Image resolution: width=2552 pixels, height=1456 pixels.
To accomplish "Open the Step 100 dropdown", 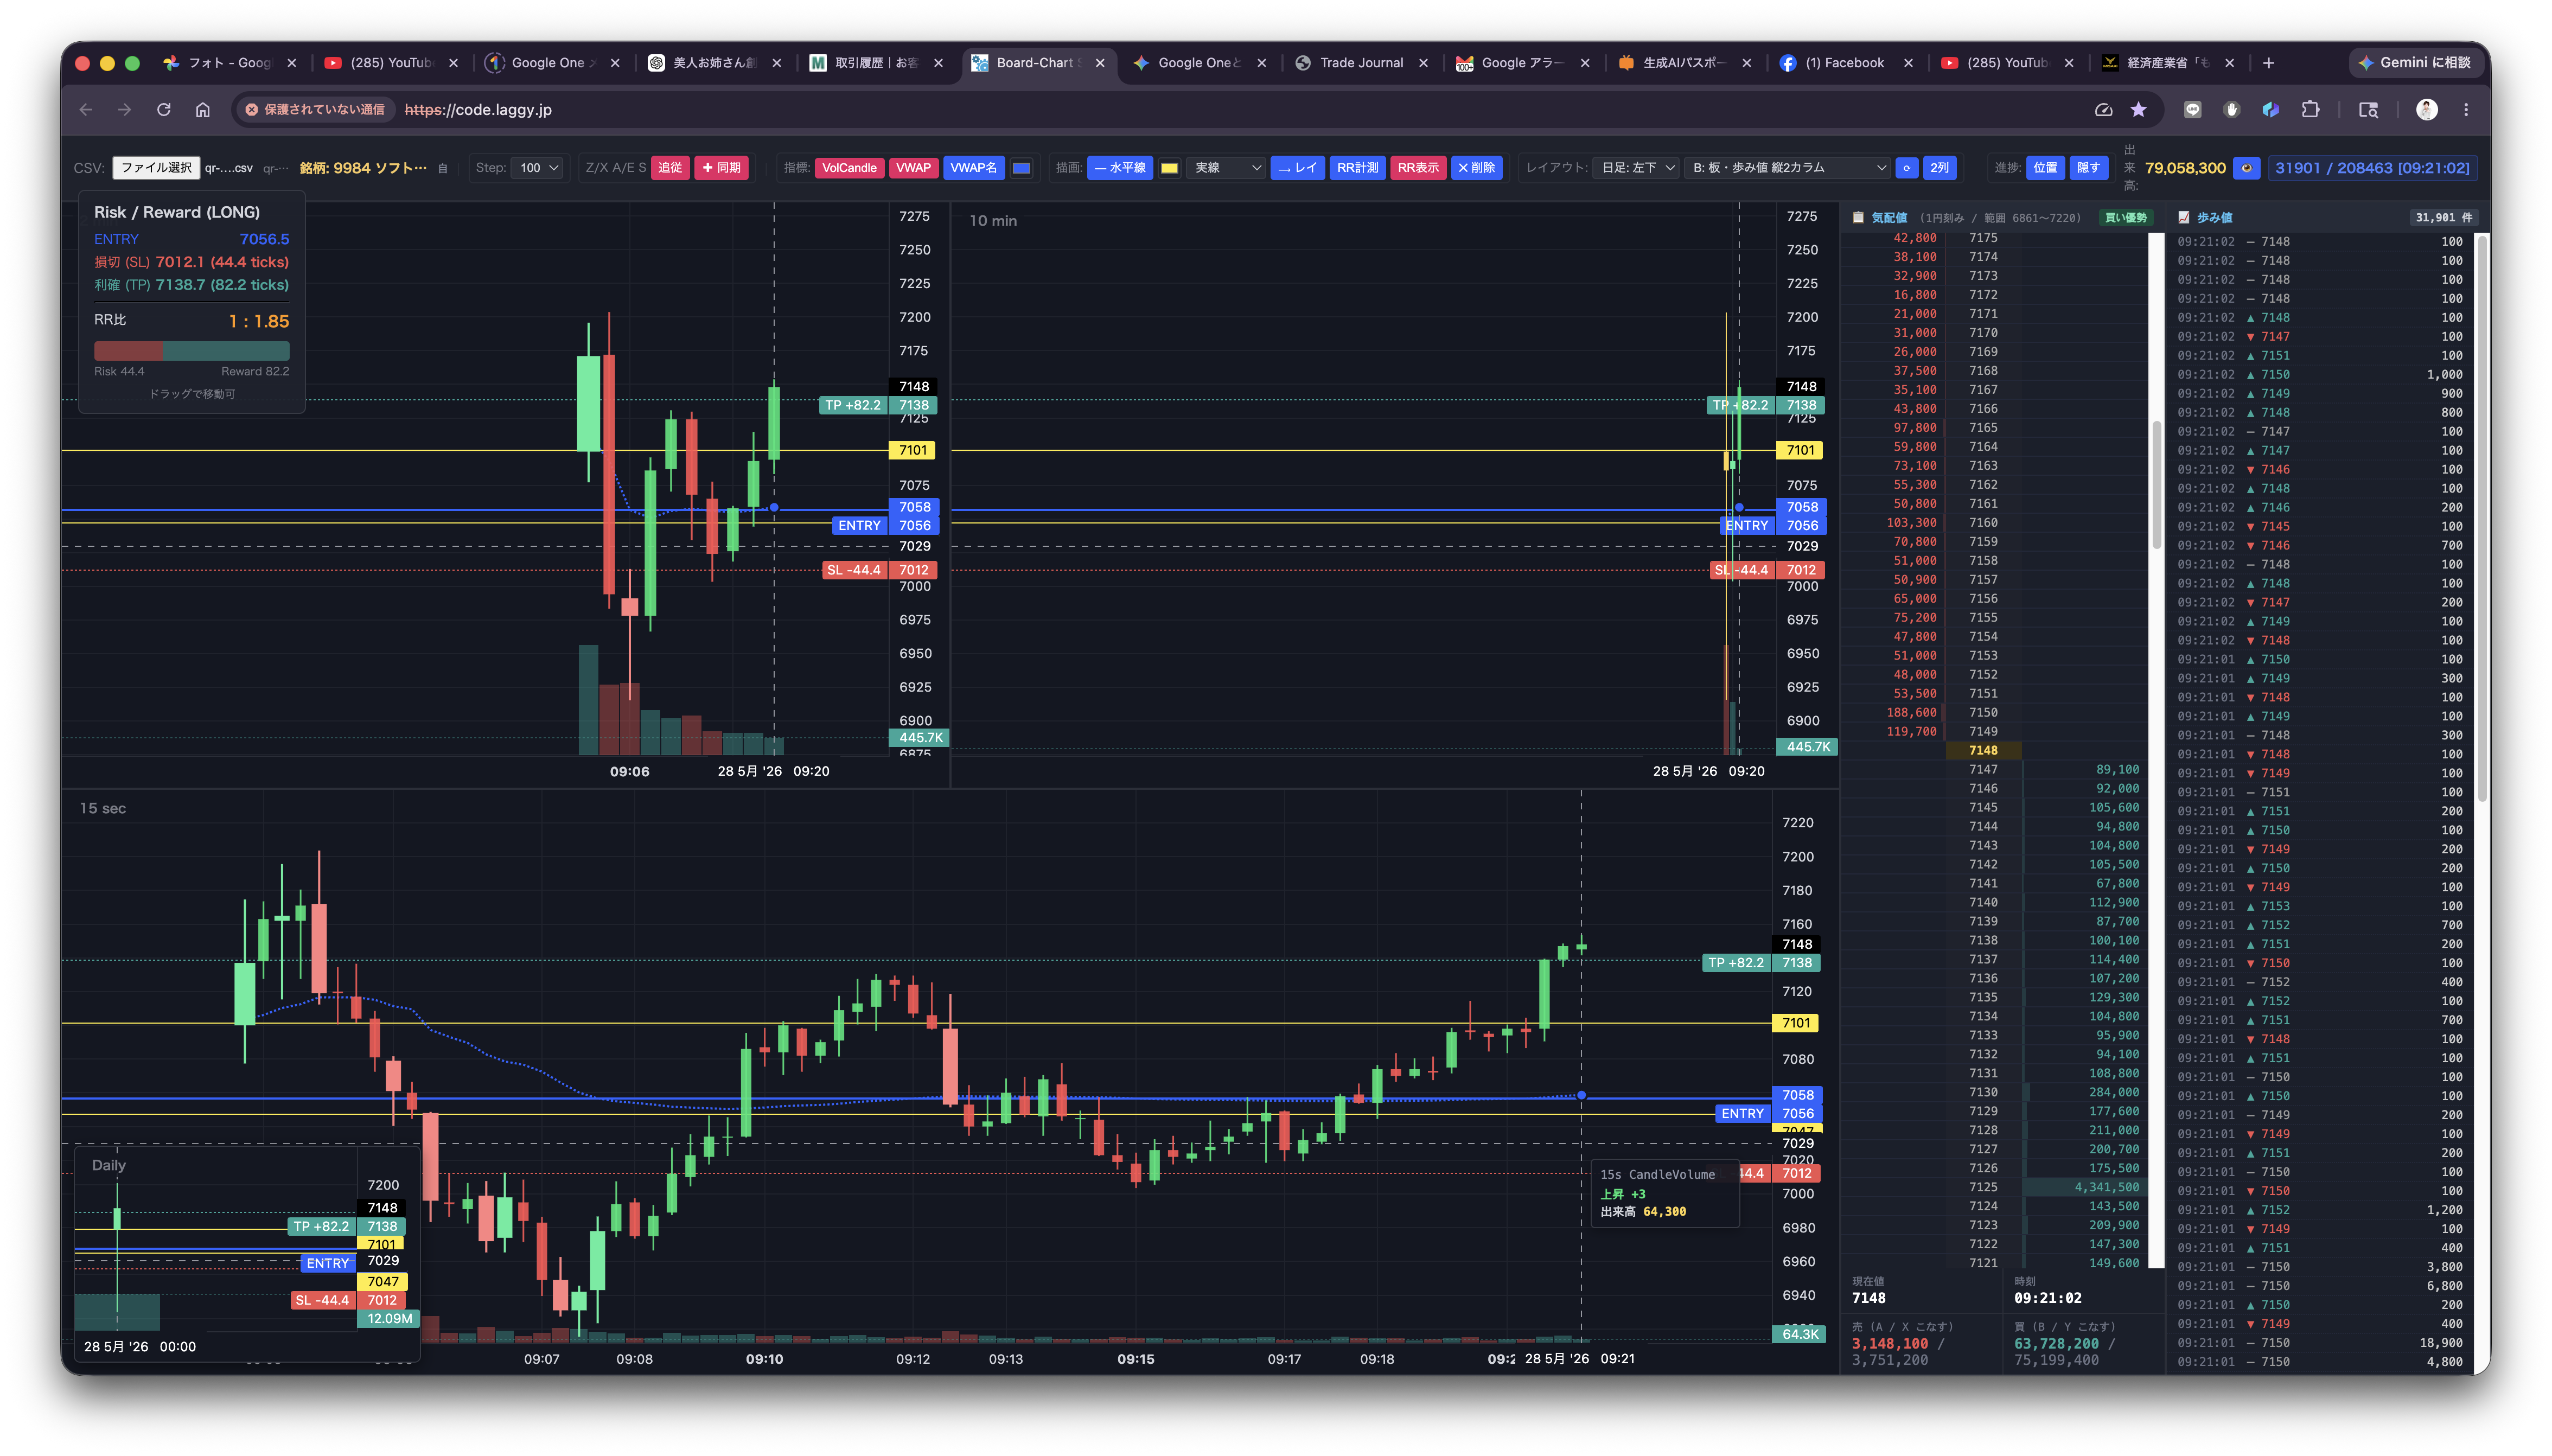I will (540, 168).
